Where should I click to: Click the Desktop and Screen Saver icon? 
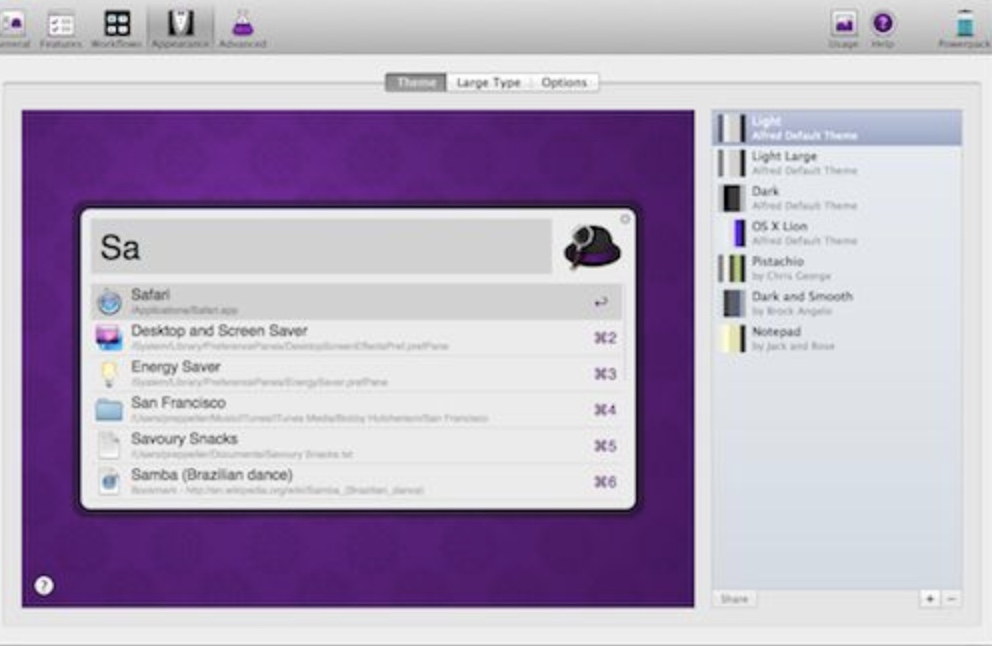(x=109, y=337)
